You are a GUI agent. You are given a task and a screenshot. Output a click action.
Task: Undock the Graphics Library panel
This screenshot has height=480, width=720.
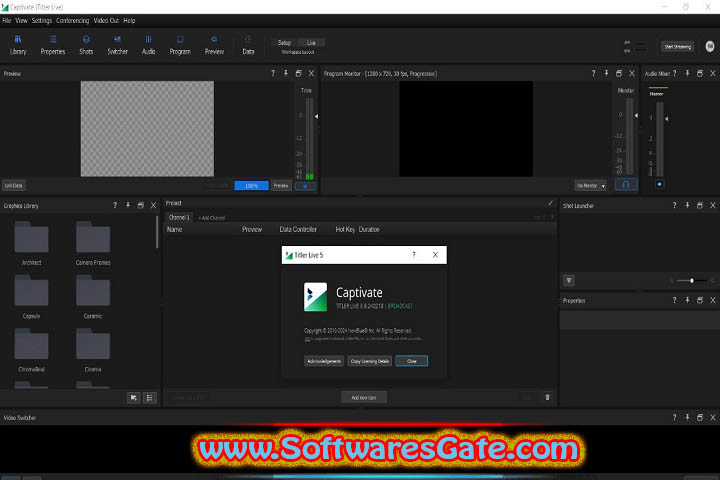(x=141, y=205)
